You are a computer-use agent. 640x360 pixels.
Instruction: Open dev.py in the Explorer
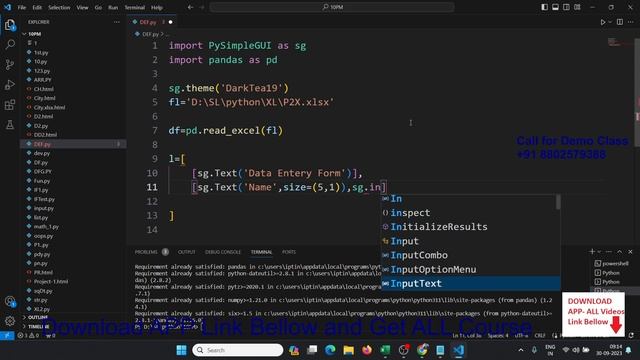[x=42, y=153]
